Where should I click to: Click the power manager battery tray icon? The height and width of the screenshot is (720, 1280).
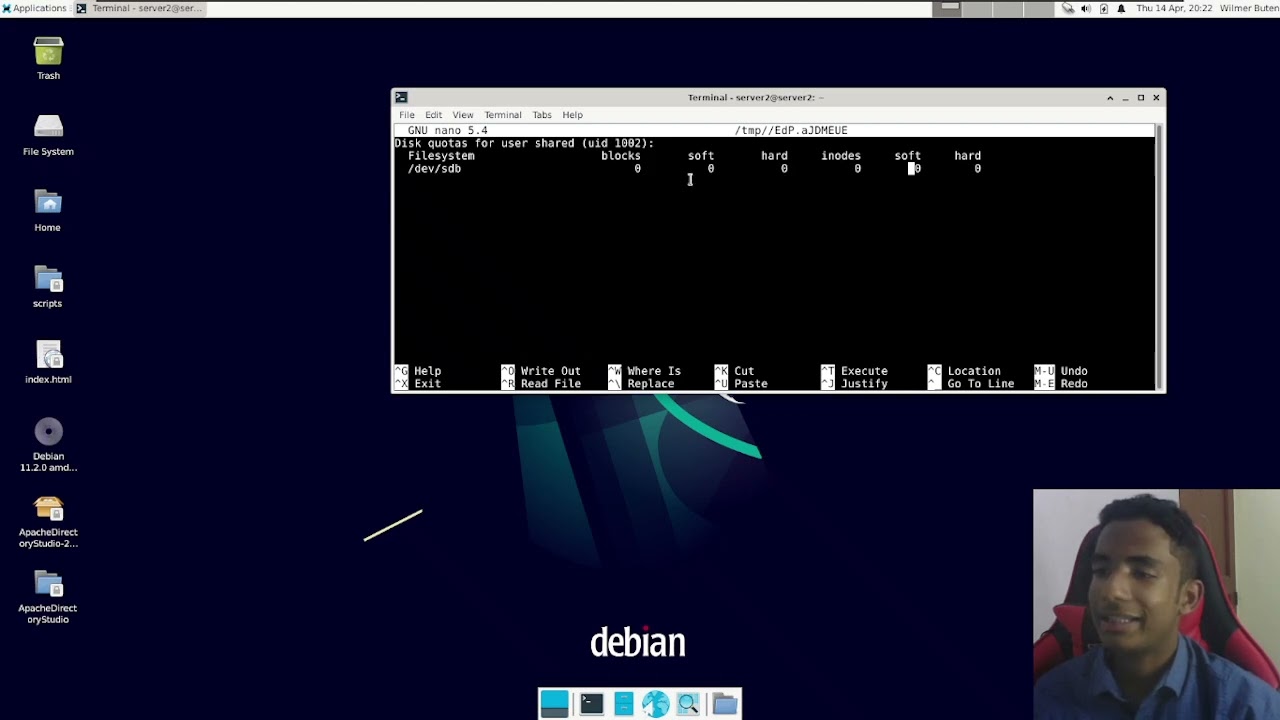(x=1104, y=8)
